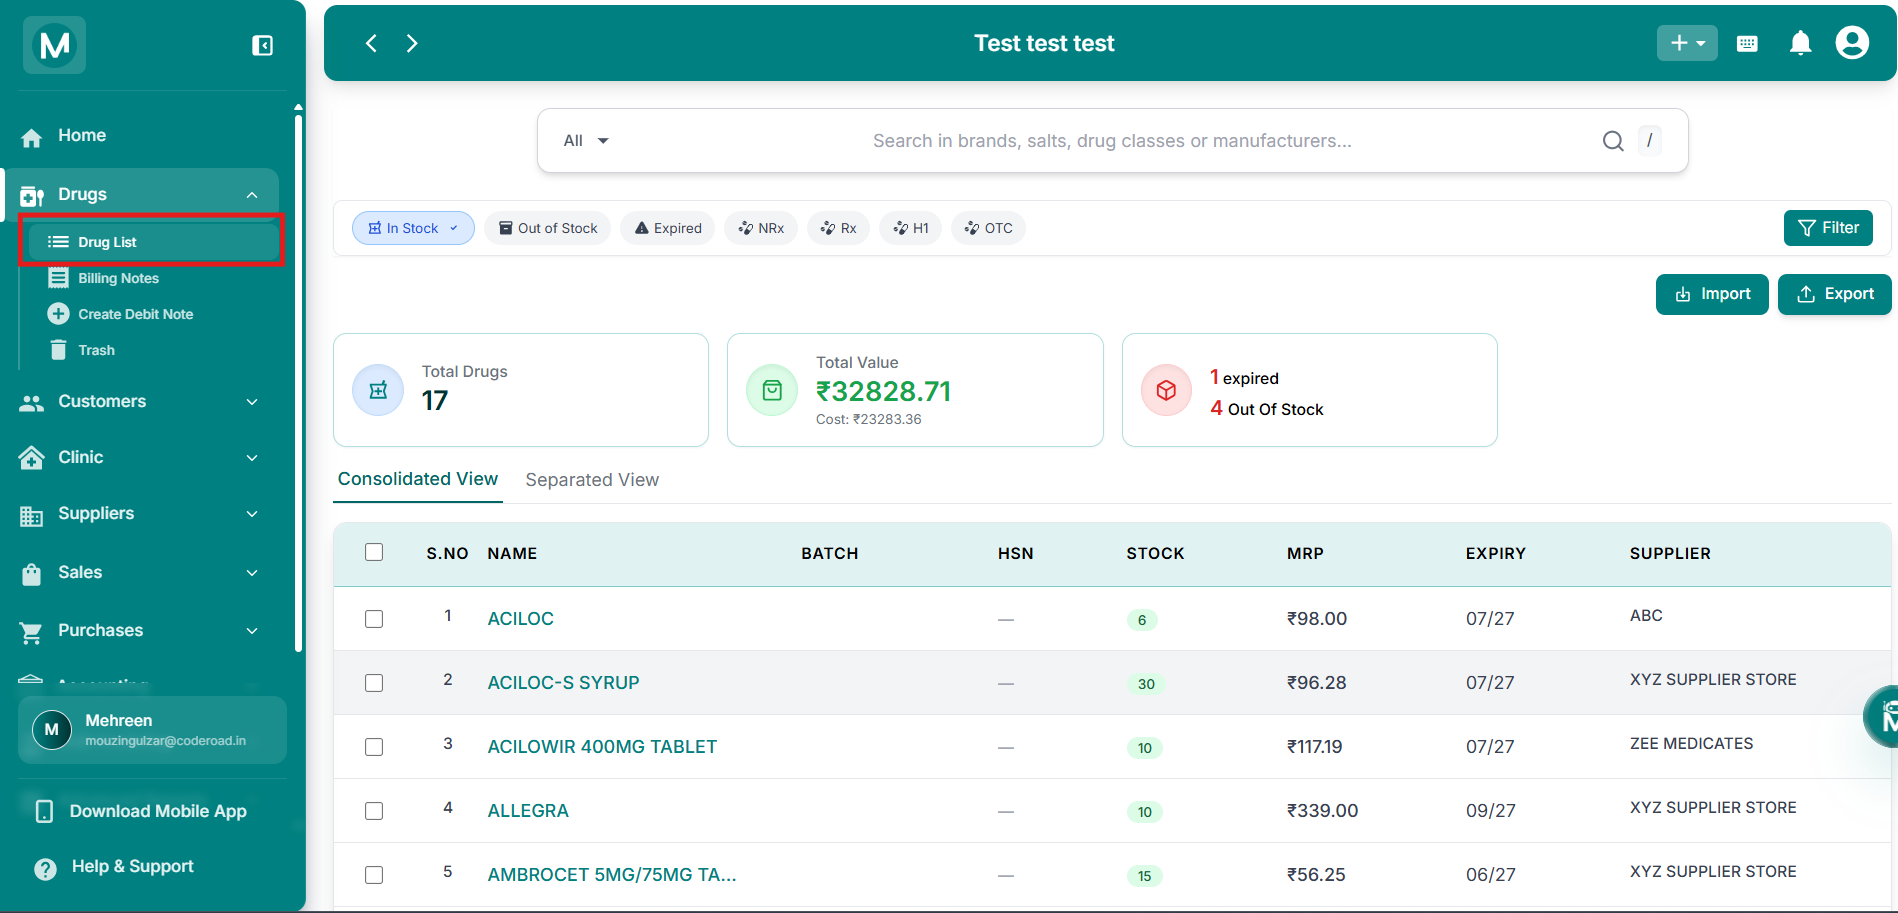Open Billing Notes in sidebar
The image size is (1898, 913).
point(118,278)
